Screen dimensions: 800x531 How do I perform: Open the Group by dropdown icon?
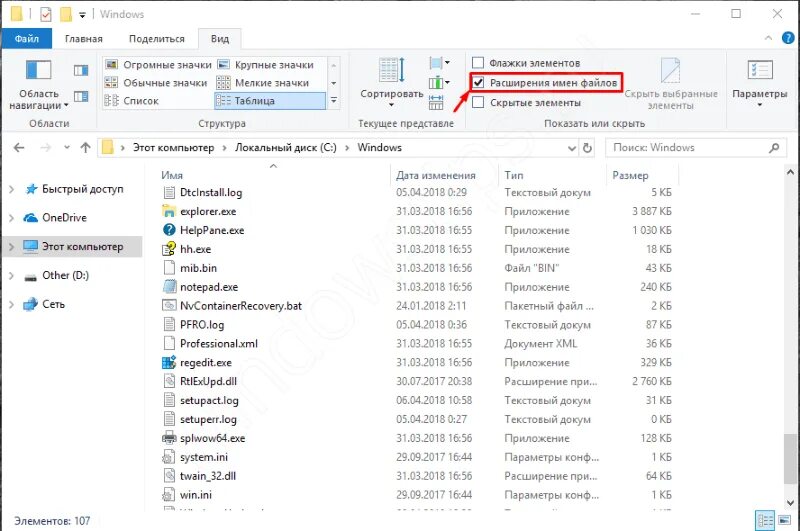click(440, 63)
